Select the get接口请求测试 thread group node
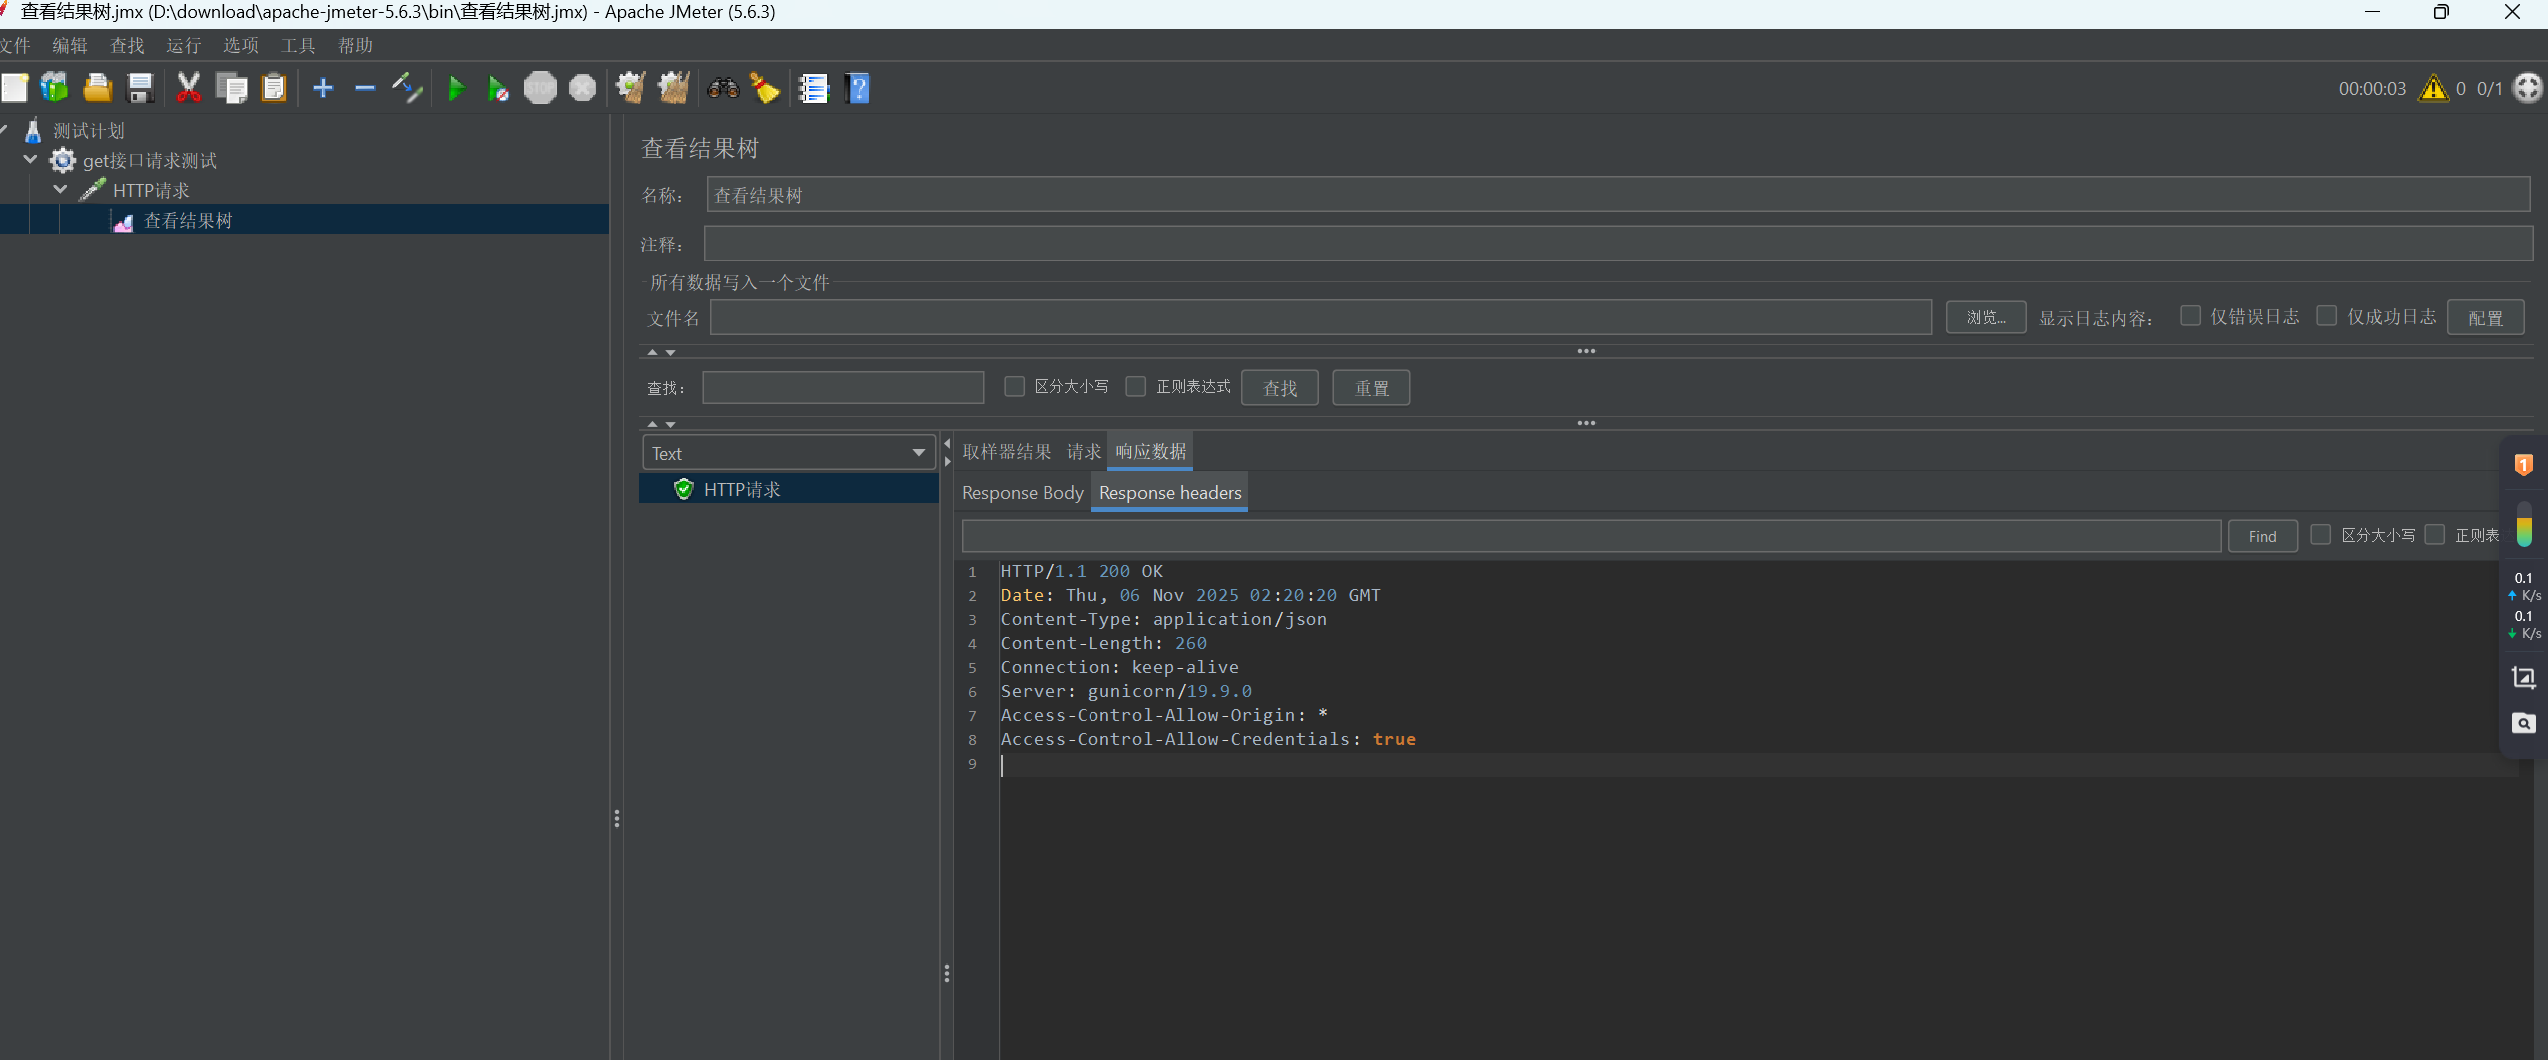 point(150,161)
